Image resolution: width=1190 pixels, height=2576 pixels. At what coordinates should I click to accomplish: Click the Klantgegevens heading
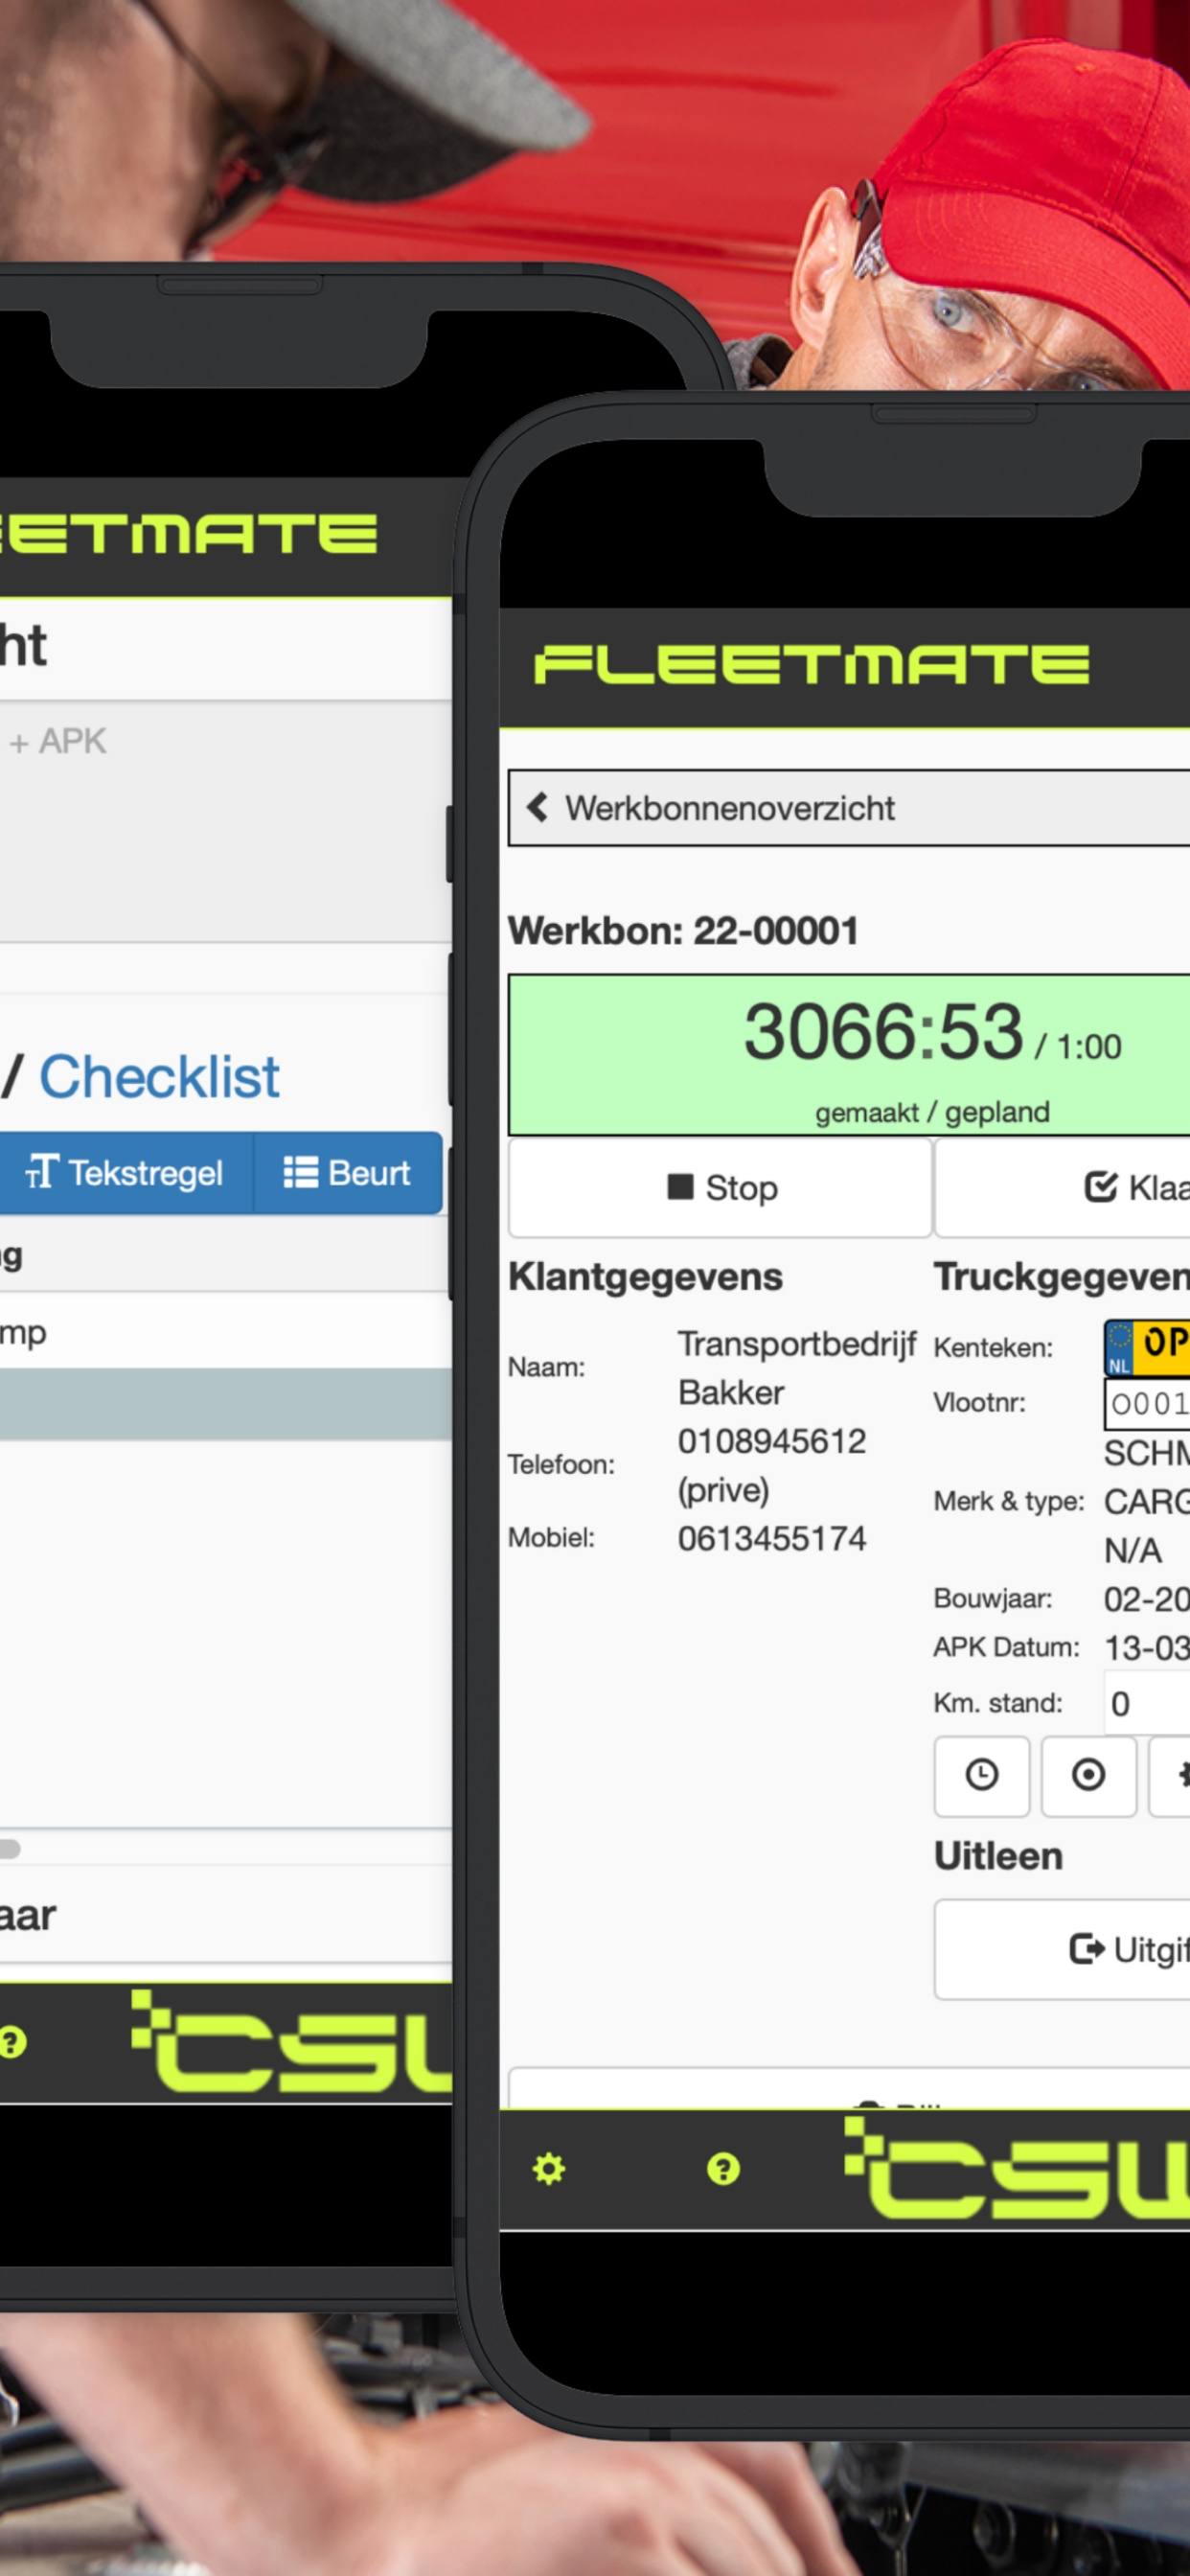[x=645, y=1277]
